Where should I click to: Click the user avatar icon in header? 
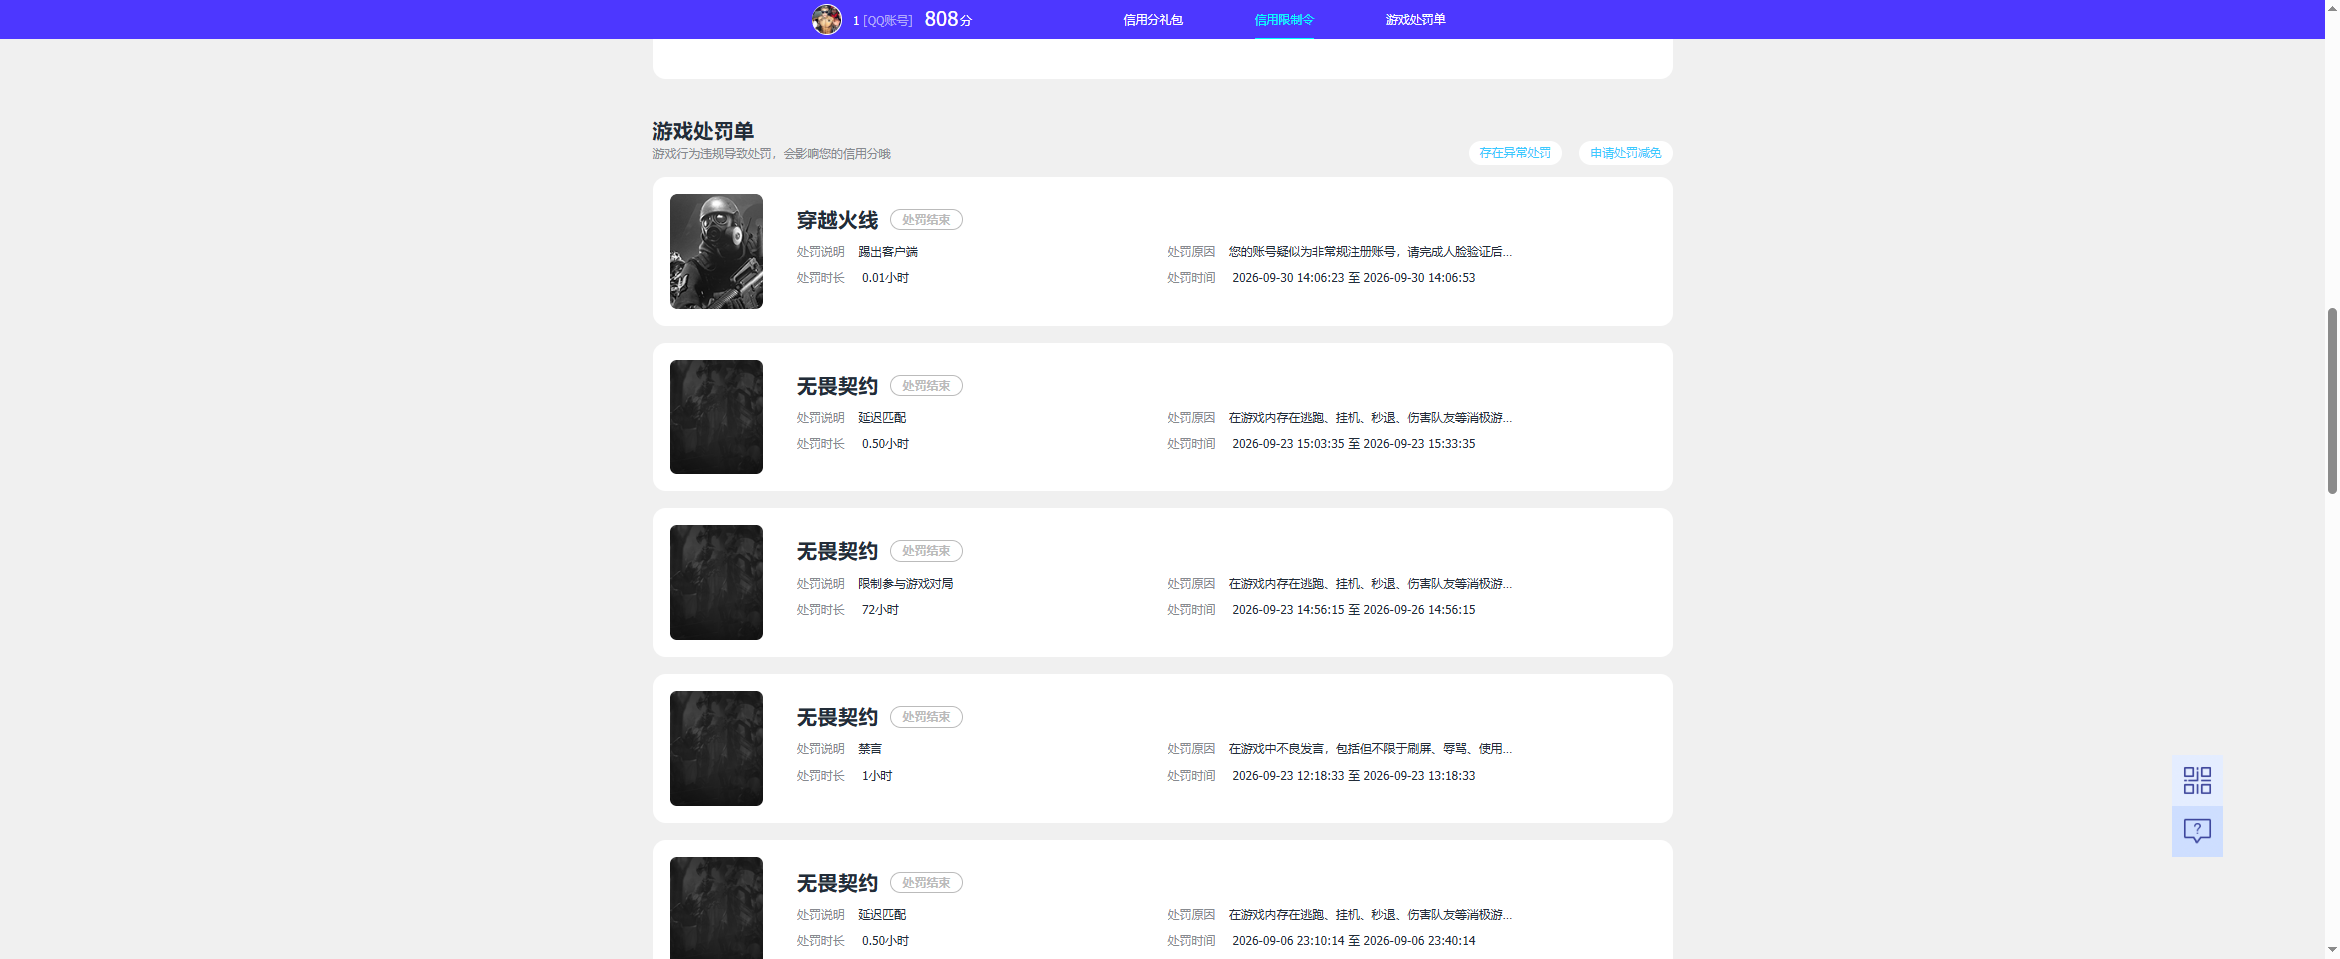point(826,19)
